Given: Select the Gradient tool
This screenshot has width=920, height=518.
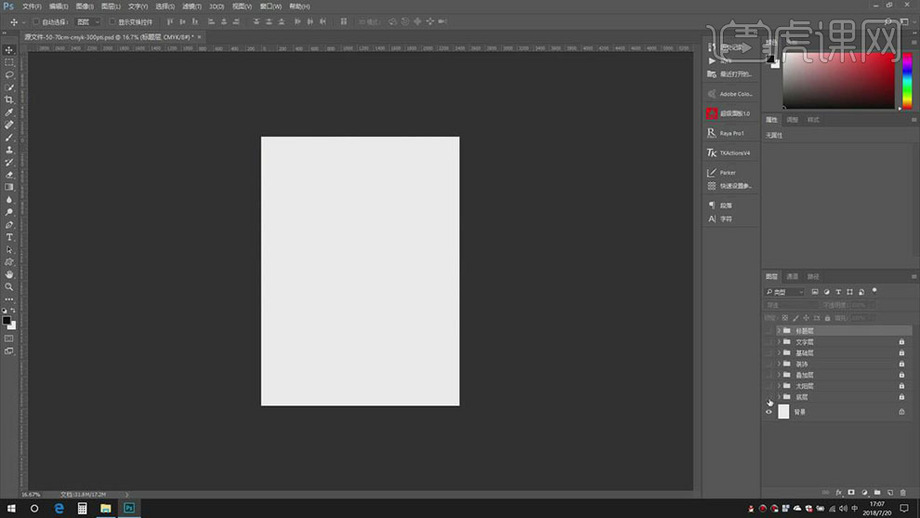Looking at the screenshot, I should (x=9, y=187).
